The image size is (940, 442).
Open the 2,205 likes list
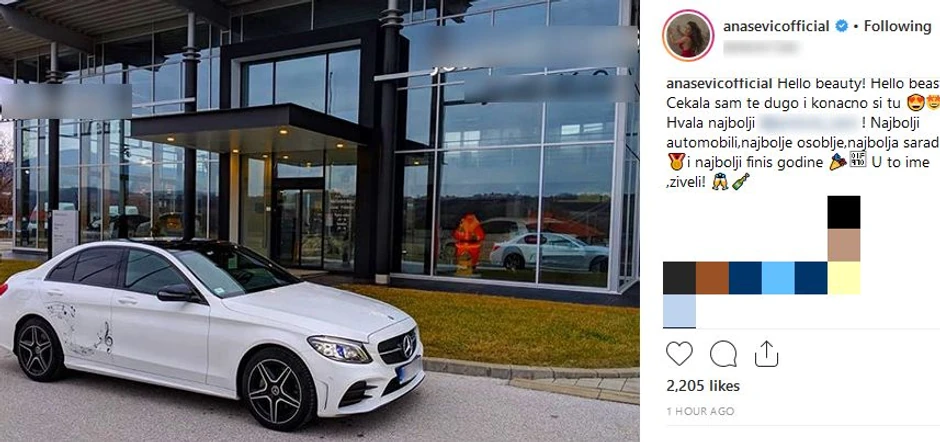pyautogui.click(x=703, y=386)
